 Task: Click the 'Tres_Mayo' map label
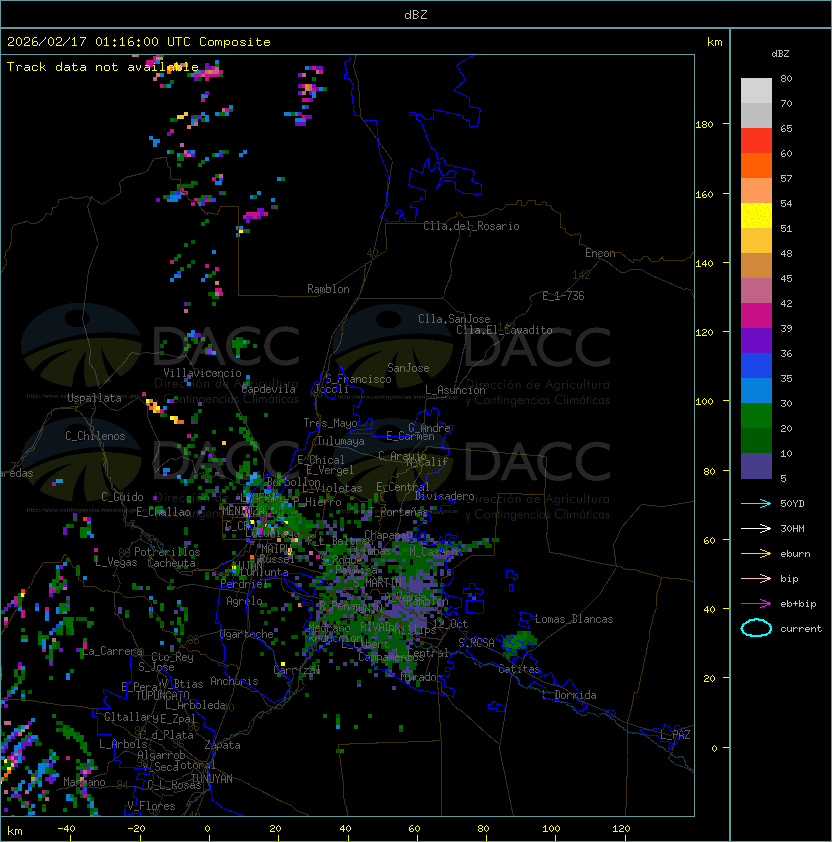330,423
